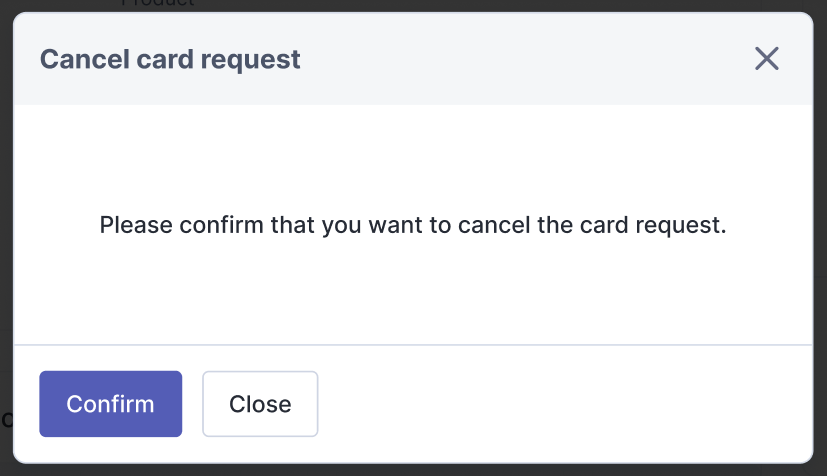The width and height of the screenshot is (827, 476).
Task: Choose Close next to Confirm
Action: point(260,404)
